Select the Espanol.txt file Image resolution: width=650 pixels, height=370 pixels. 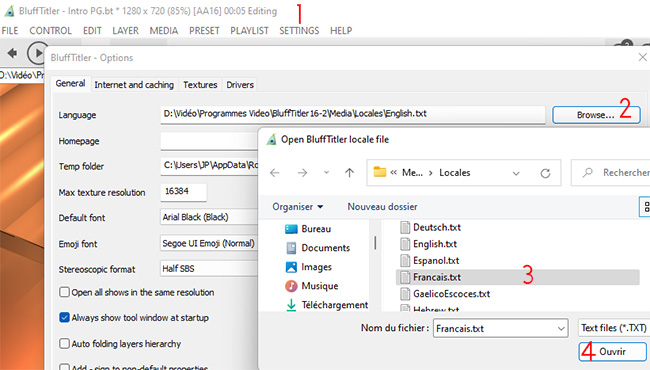[x=430, y=260]
